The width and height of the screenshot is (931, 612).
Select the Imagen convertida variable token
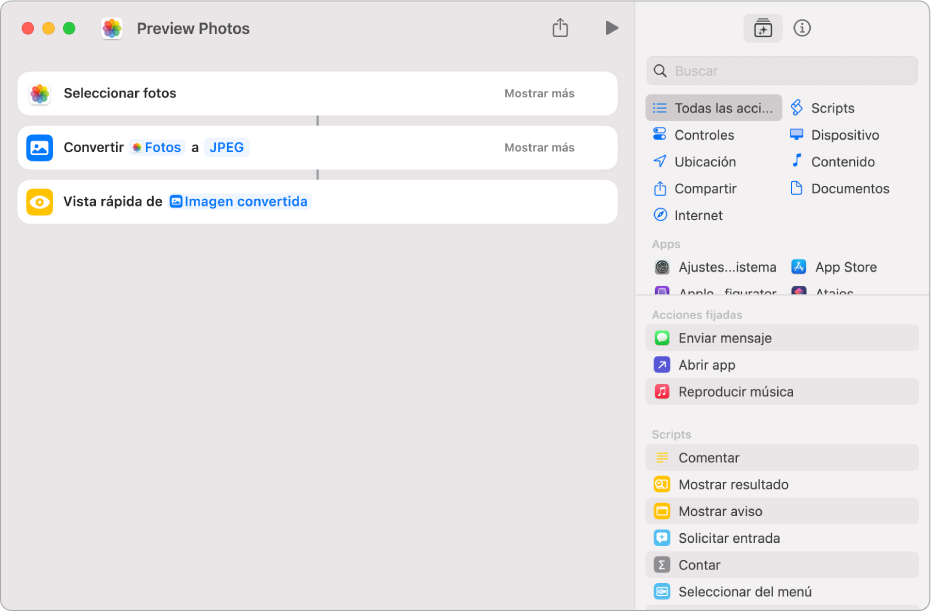[x=239, y=202]
